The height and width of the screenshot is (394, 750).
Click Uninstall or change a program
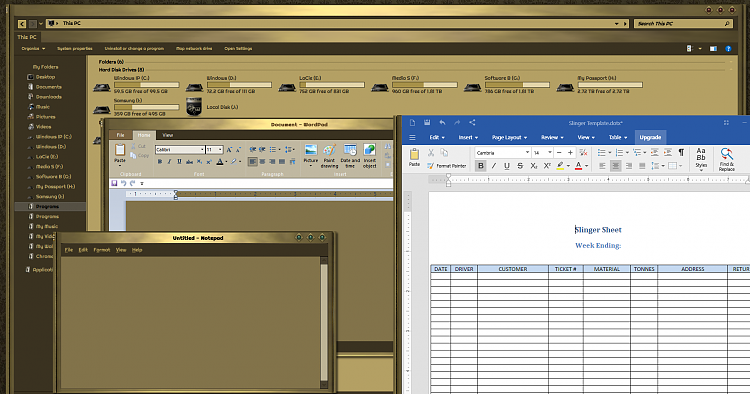click(134, 49)
